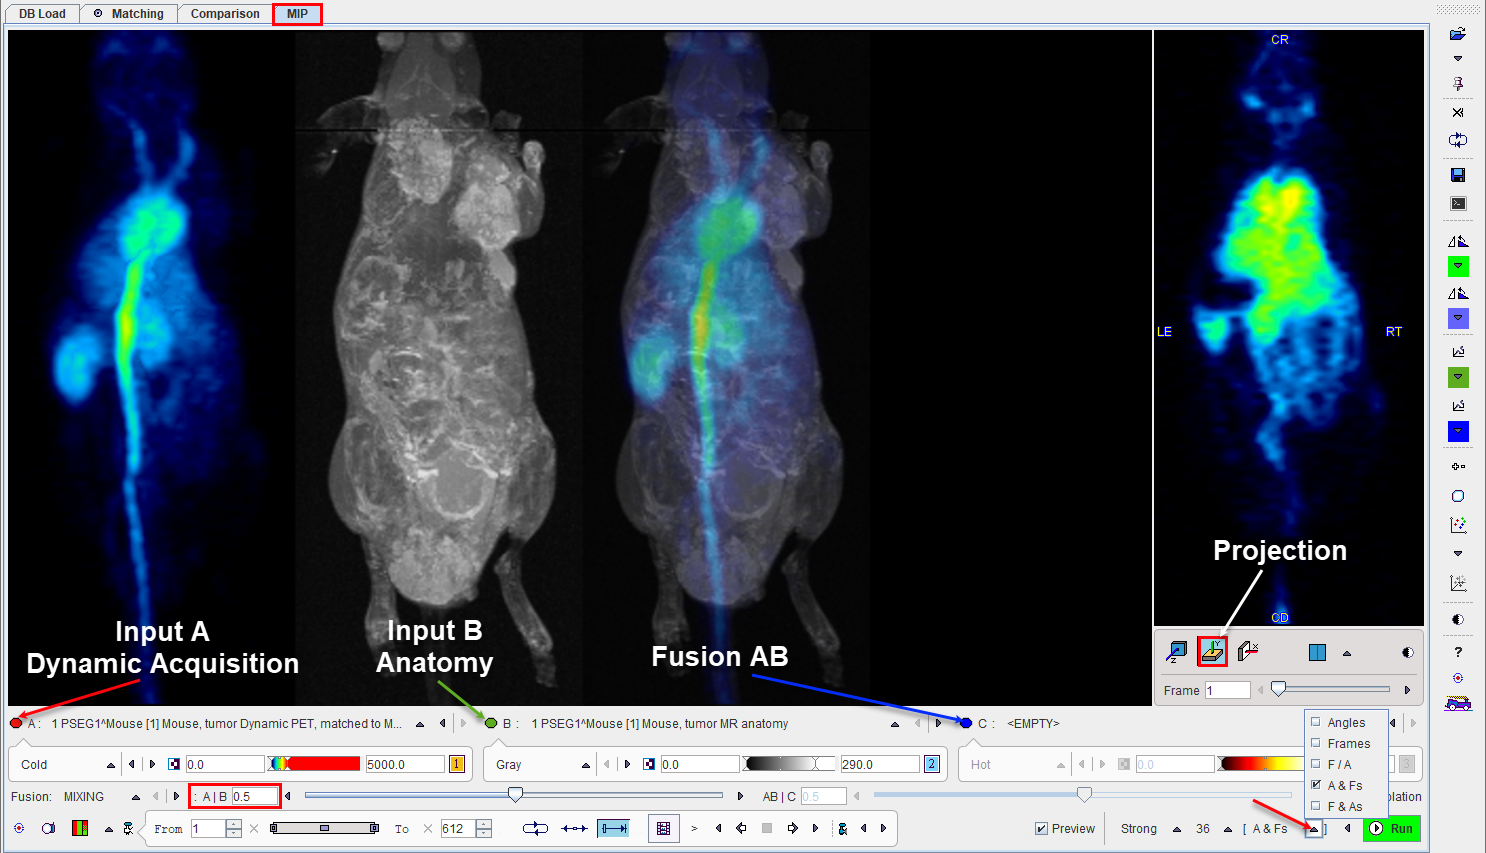Image resolution: width=1486 pixels, height=853 pixels.
Task: Click the A|B fusion mixing slider handle
Action: click(x=515, y=795)
